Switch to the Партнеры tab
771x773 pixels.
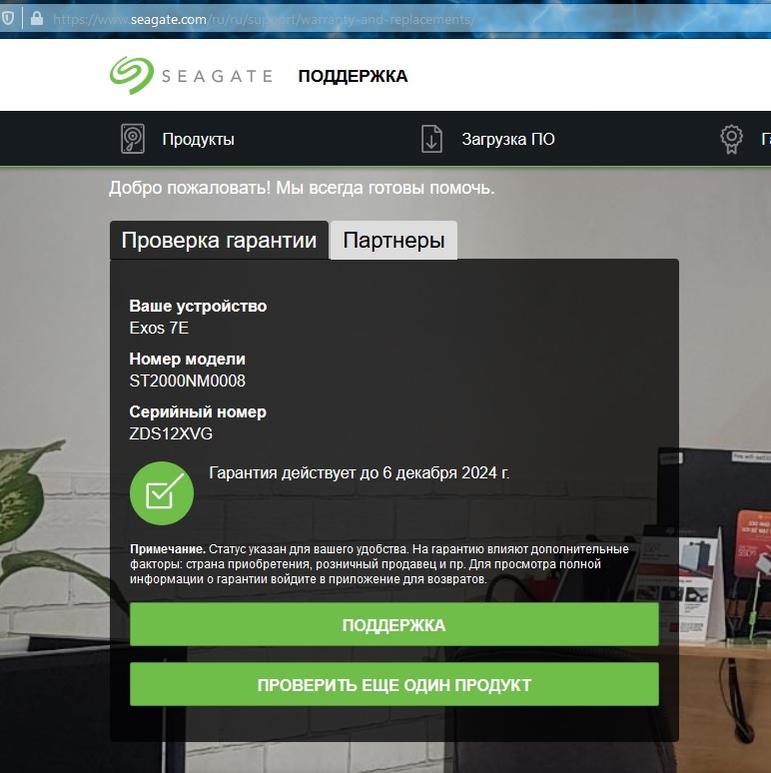coord(393,240)
